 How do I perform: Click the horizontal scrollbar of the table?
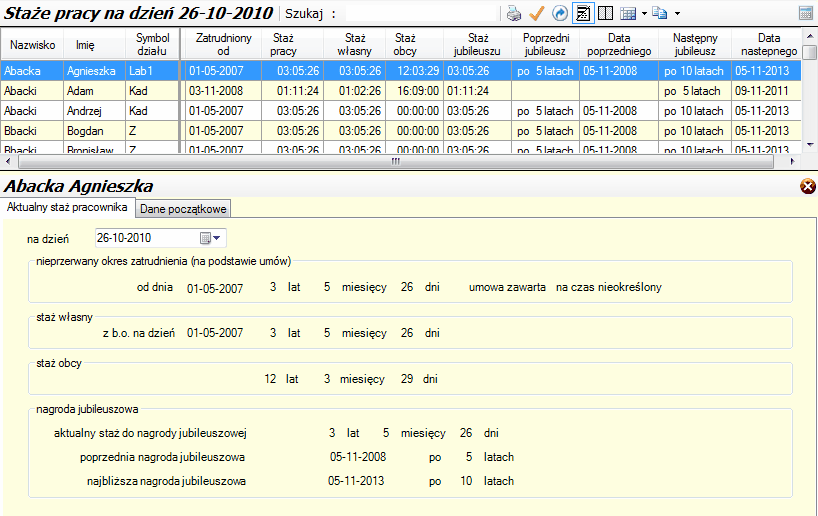pyautogui.click(x=395, y=162)
